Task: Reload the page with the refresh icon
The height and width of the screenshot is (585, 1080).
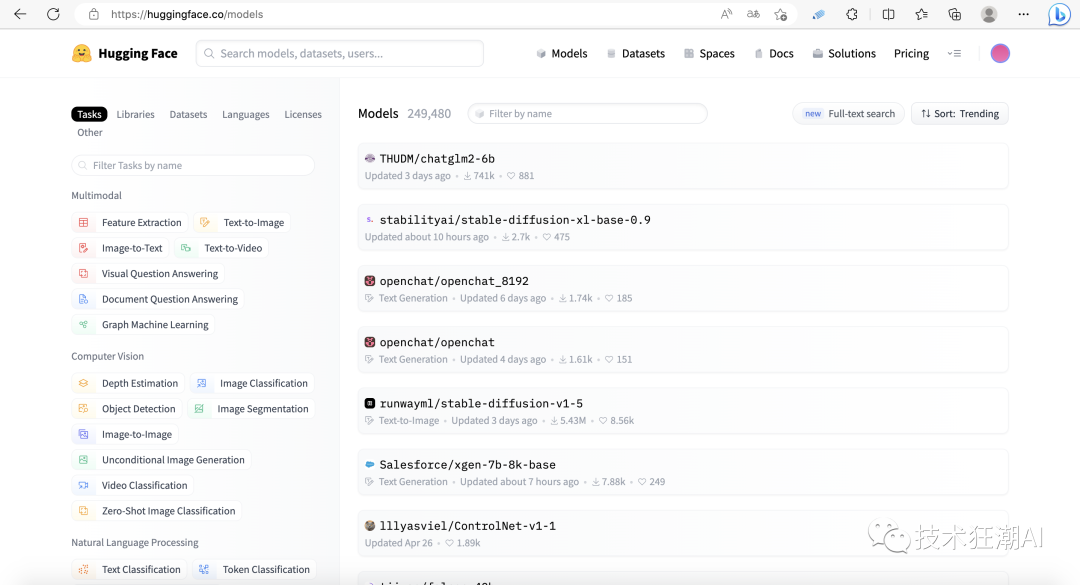Action: [x=53, y=14]
